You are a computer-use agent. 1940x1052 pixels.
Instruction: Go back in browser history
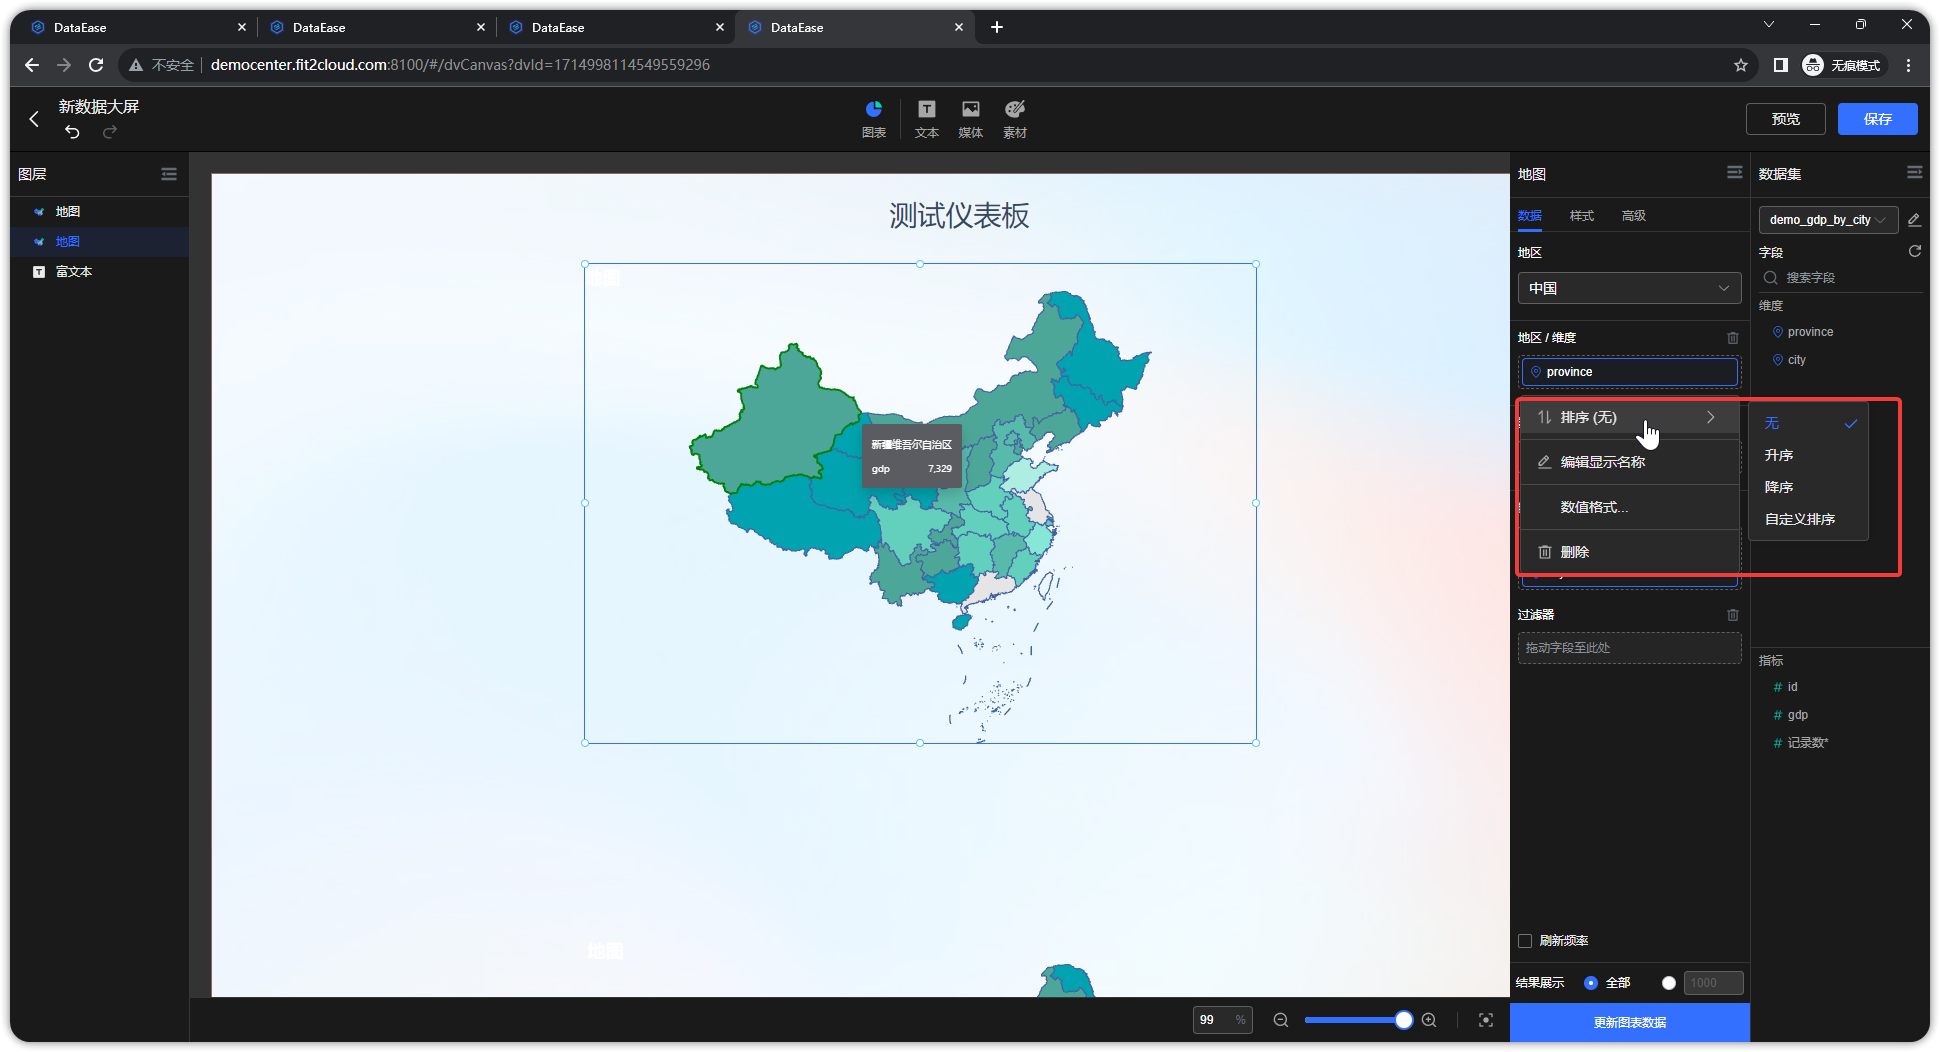32,65
